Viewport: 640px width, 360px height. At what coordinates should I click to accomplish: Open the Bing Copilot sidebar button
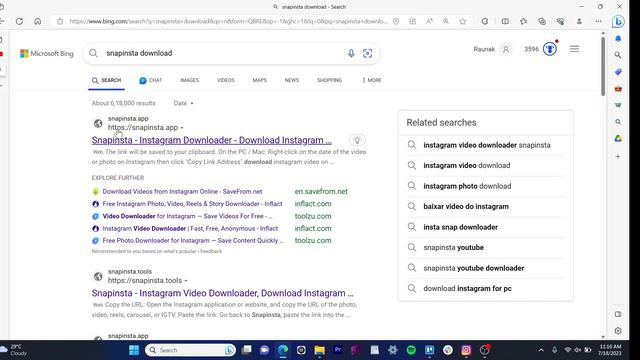click(618, 21)
